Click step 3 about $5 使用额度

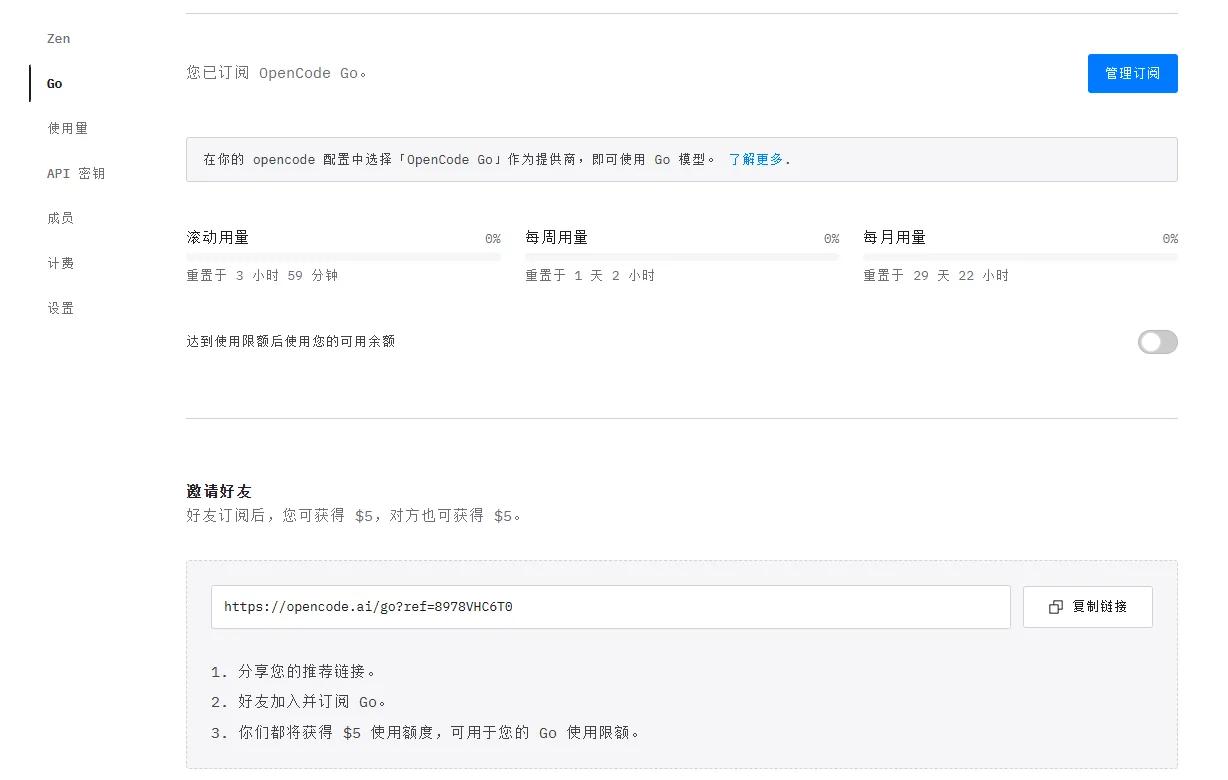coord(425,733)
